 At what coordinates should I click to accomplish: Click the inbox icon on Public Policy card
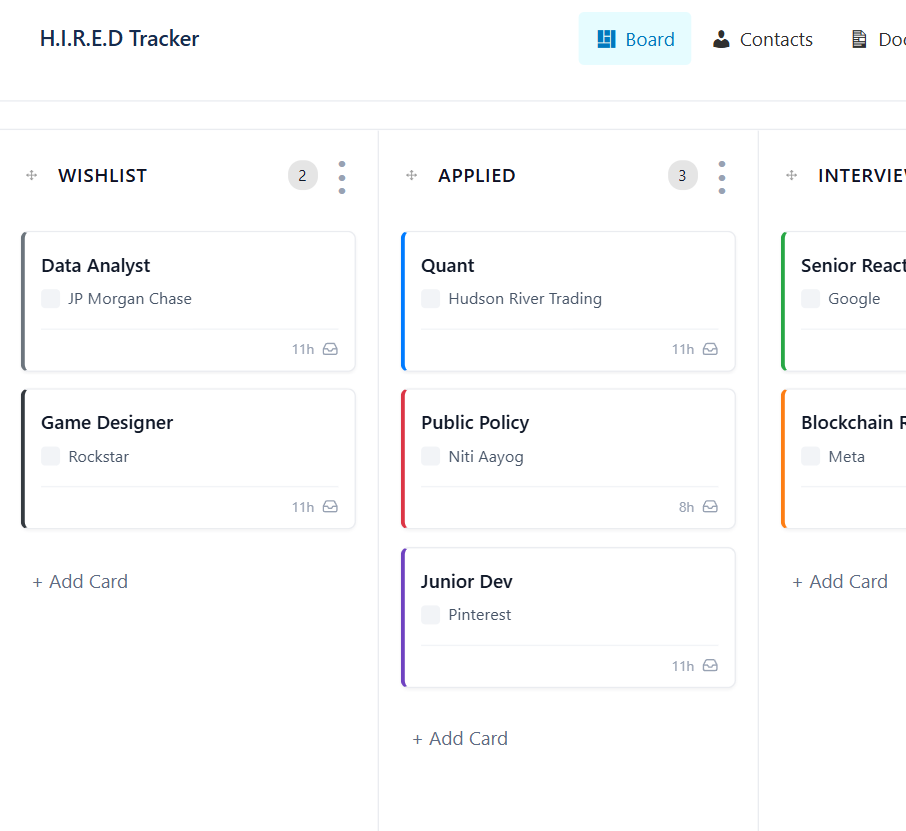710,507
